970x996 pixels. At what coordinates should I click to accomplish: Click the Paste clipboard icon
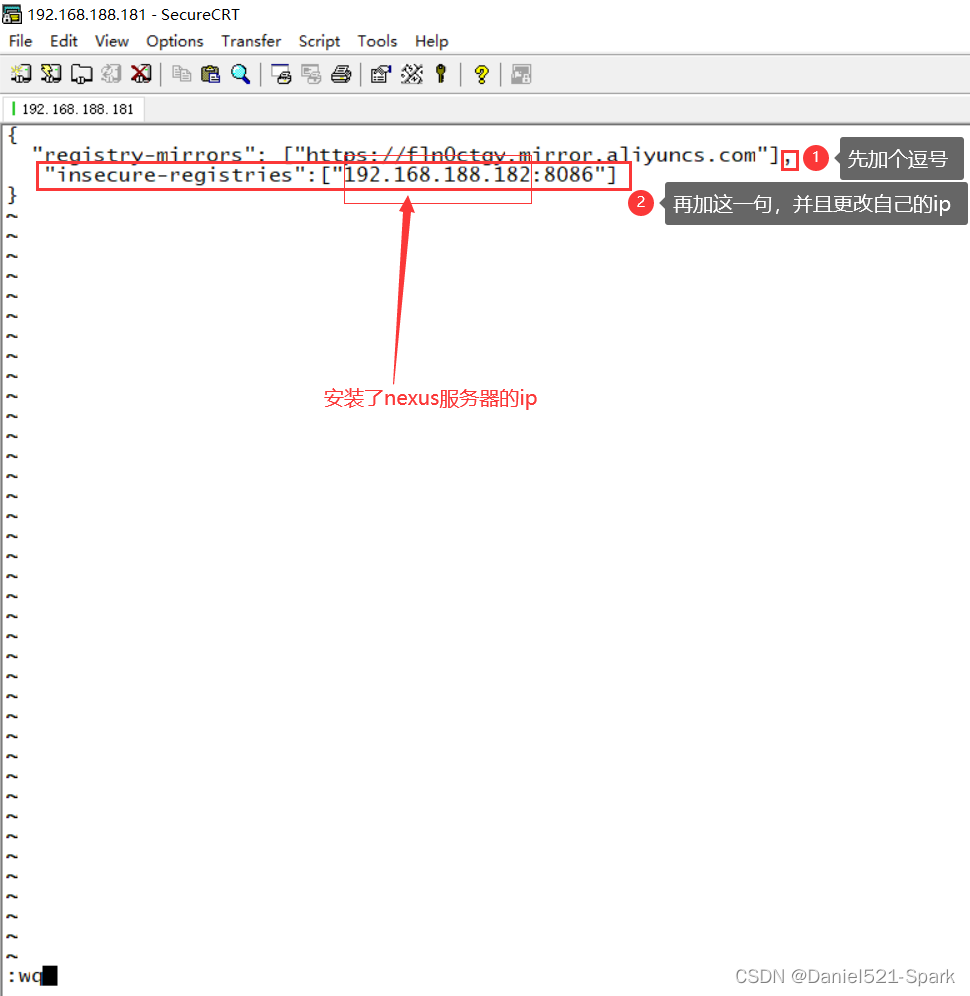210,74
